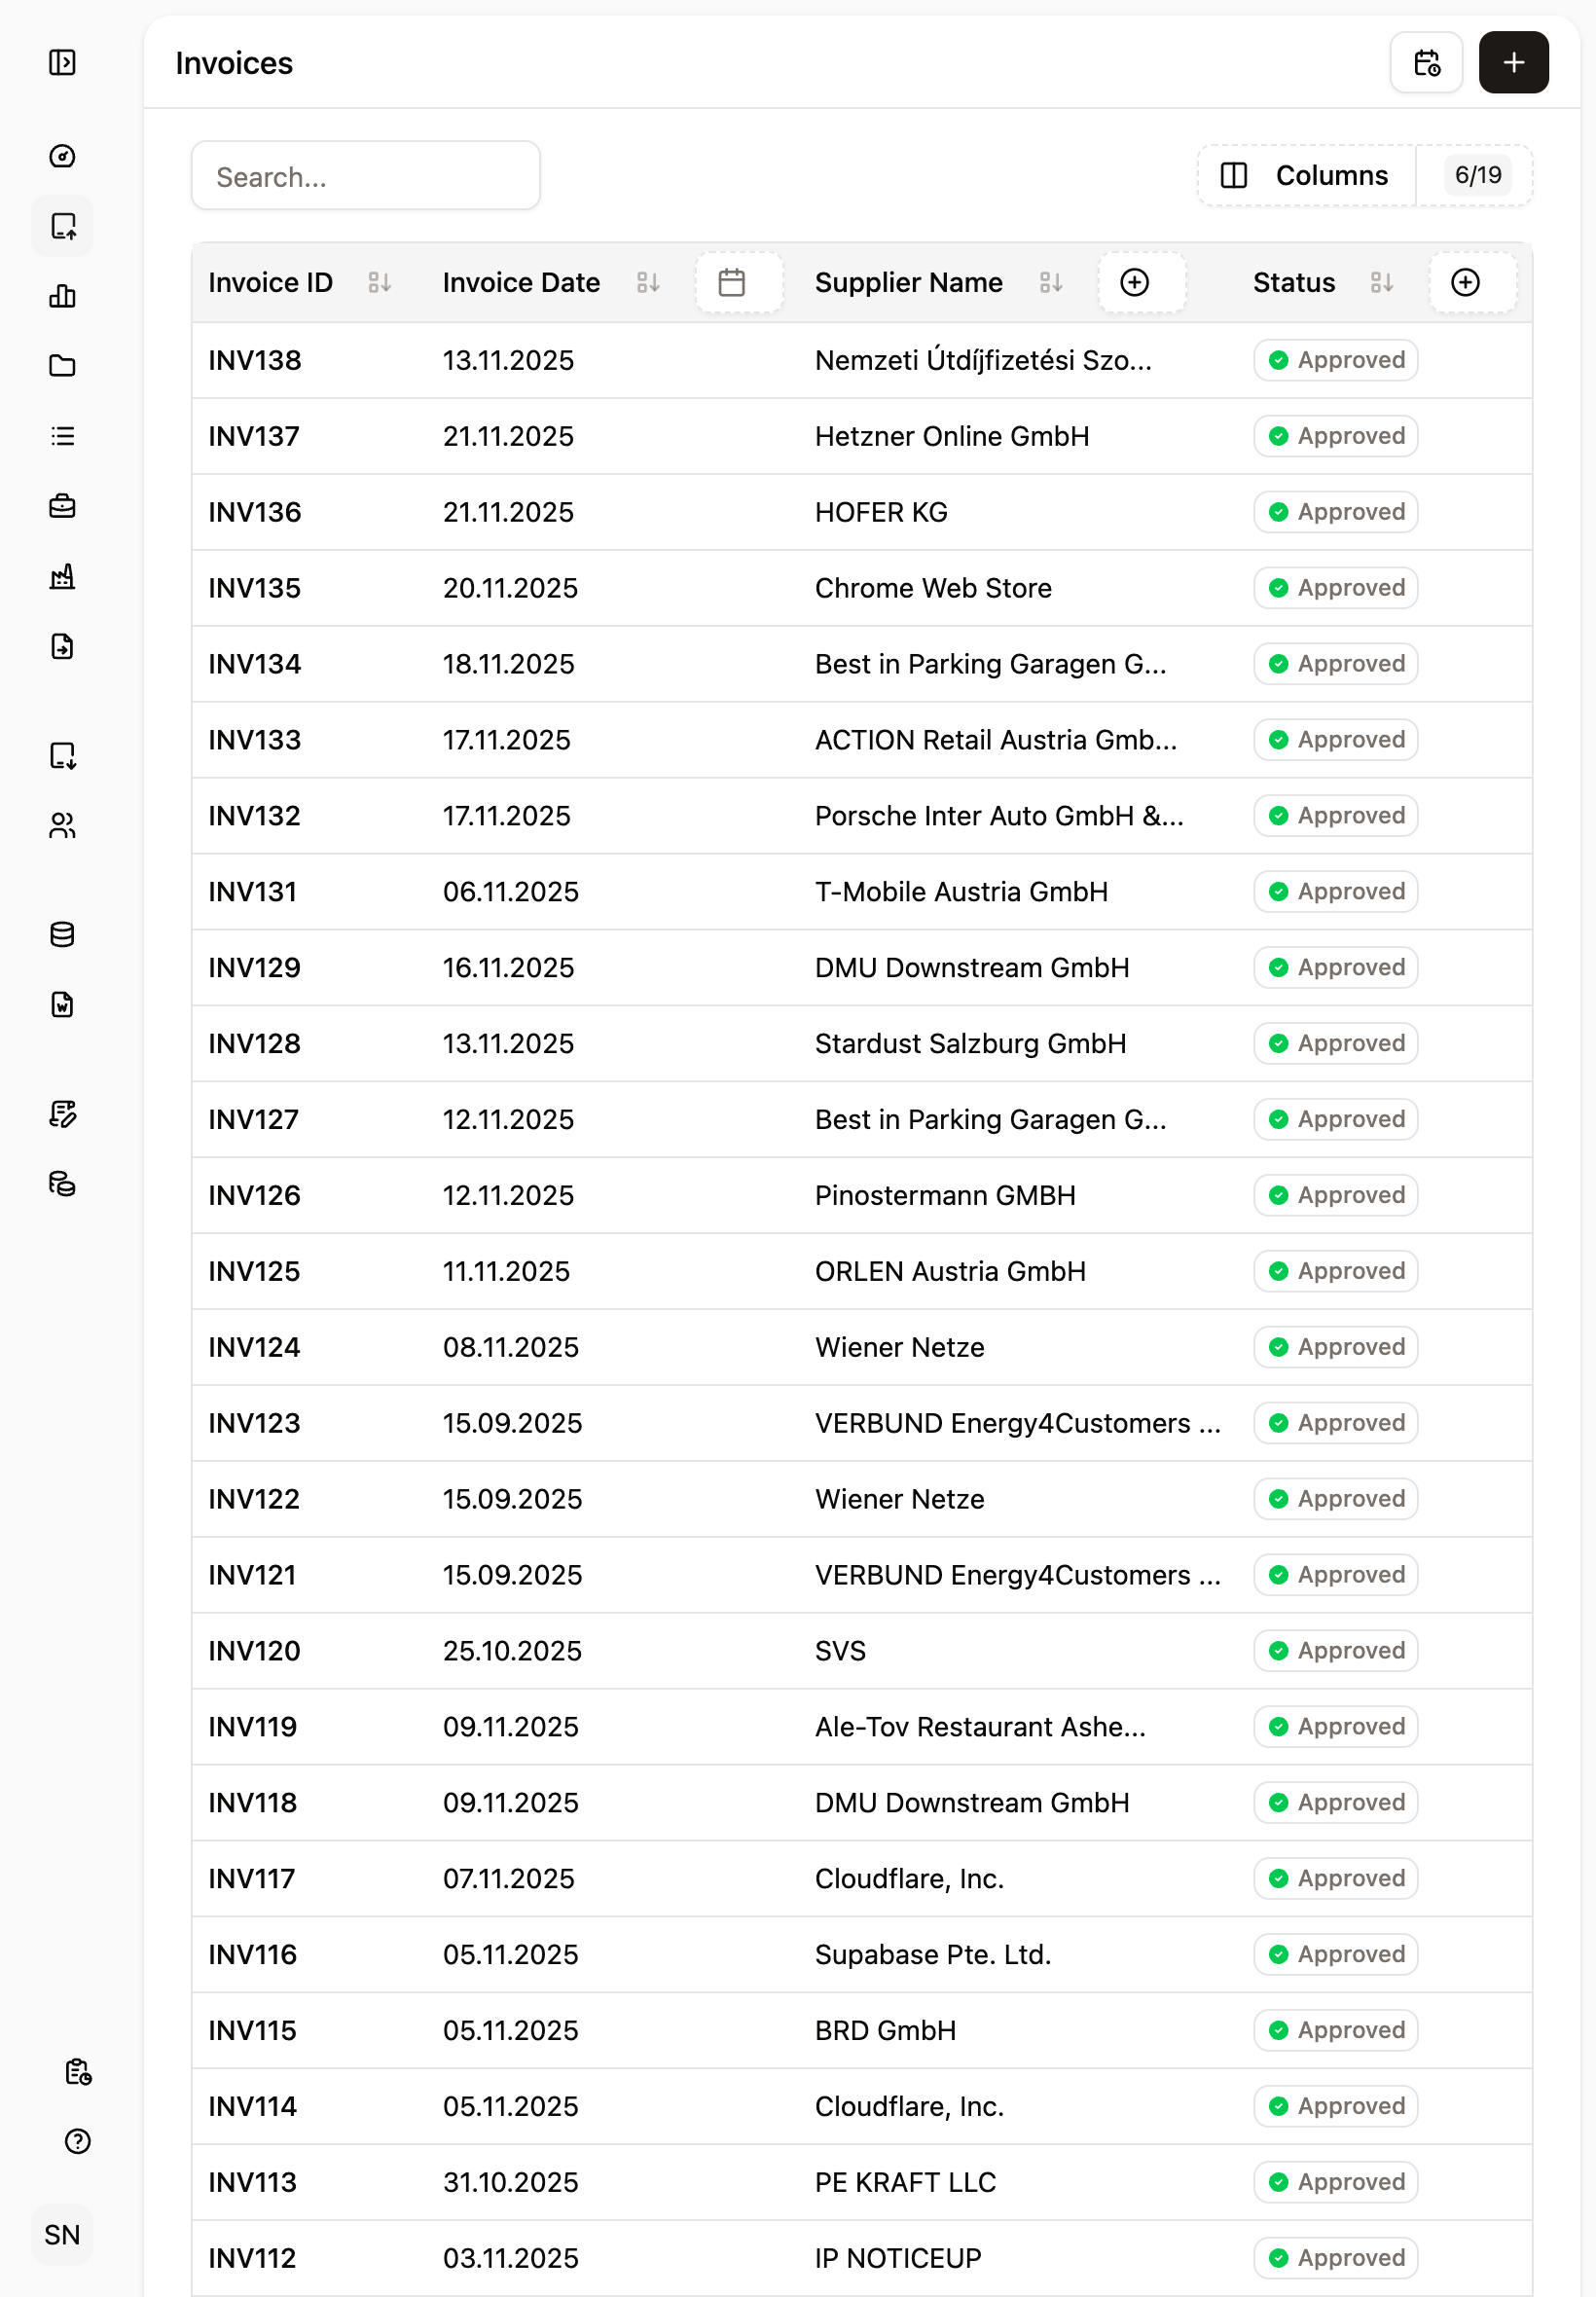Expand the sidebar with the panel toggle icon
This screenshot has width=1596, height=2297.
[62, 63]
